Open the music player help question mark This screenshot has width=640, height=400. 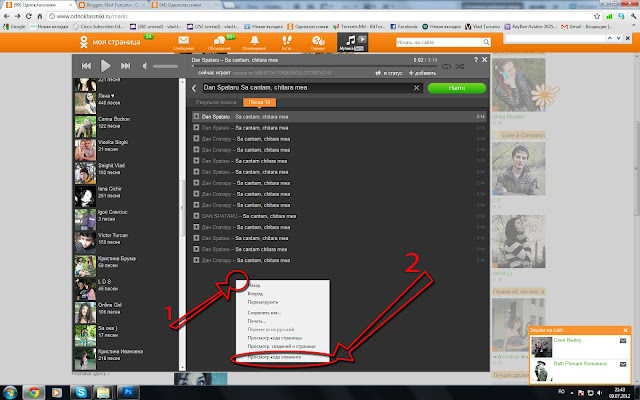[x=476, y=60]
